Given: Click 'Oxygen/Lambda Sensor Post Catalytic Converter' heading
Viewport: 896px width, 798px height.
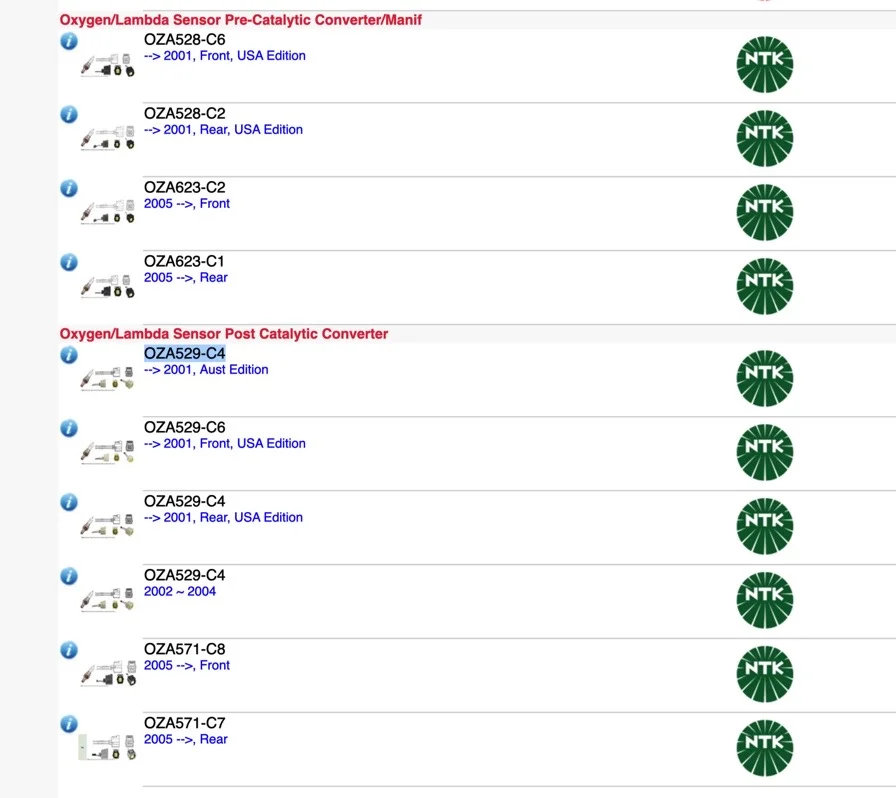Looking at the screenshot, I should [224, 334].
